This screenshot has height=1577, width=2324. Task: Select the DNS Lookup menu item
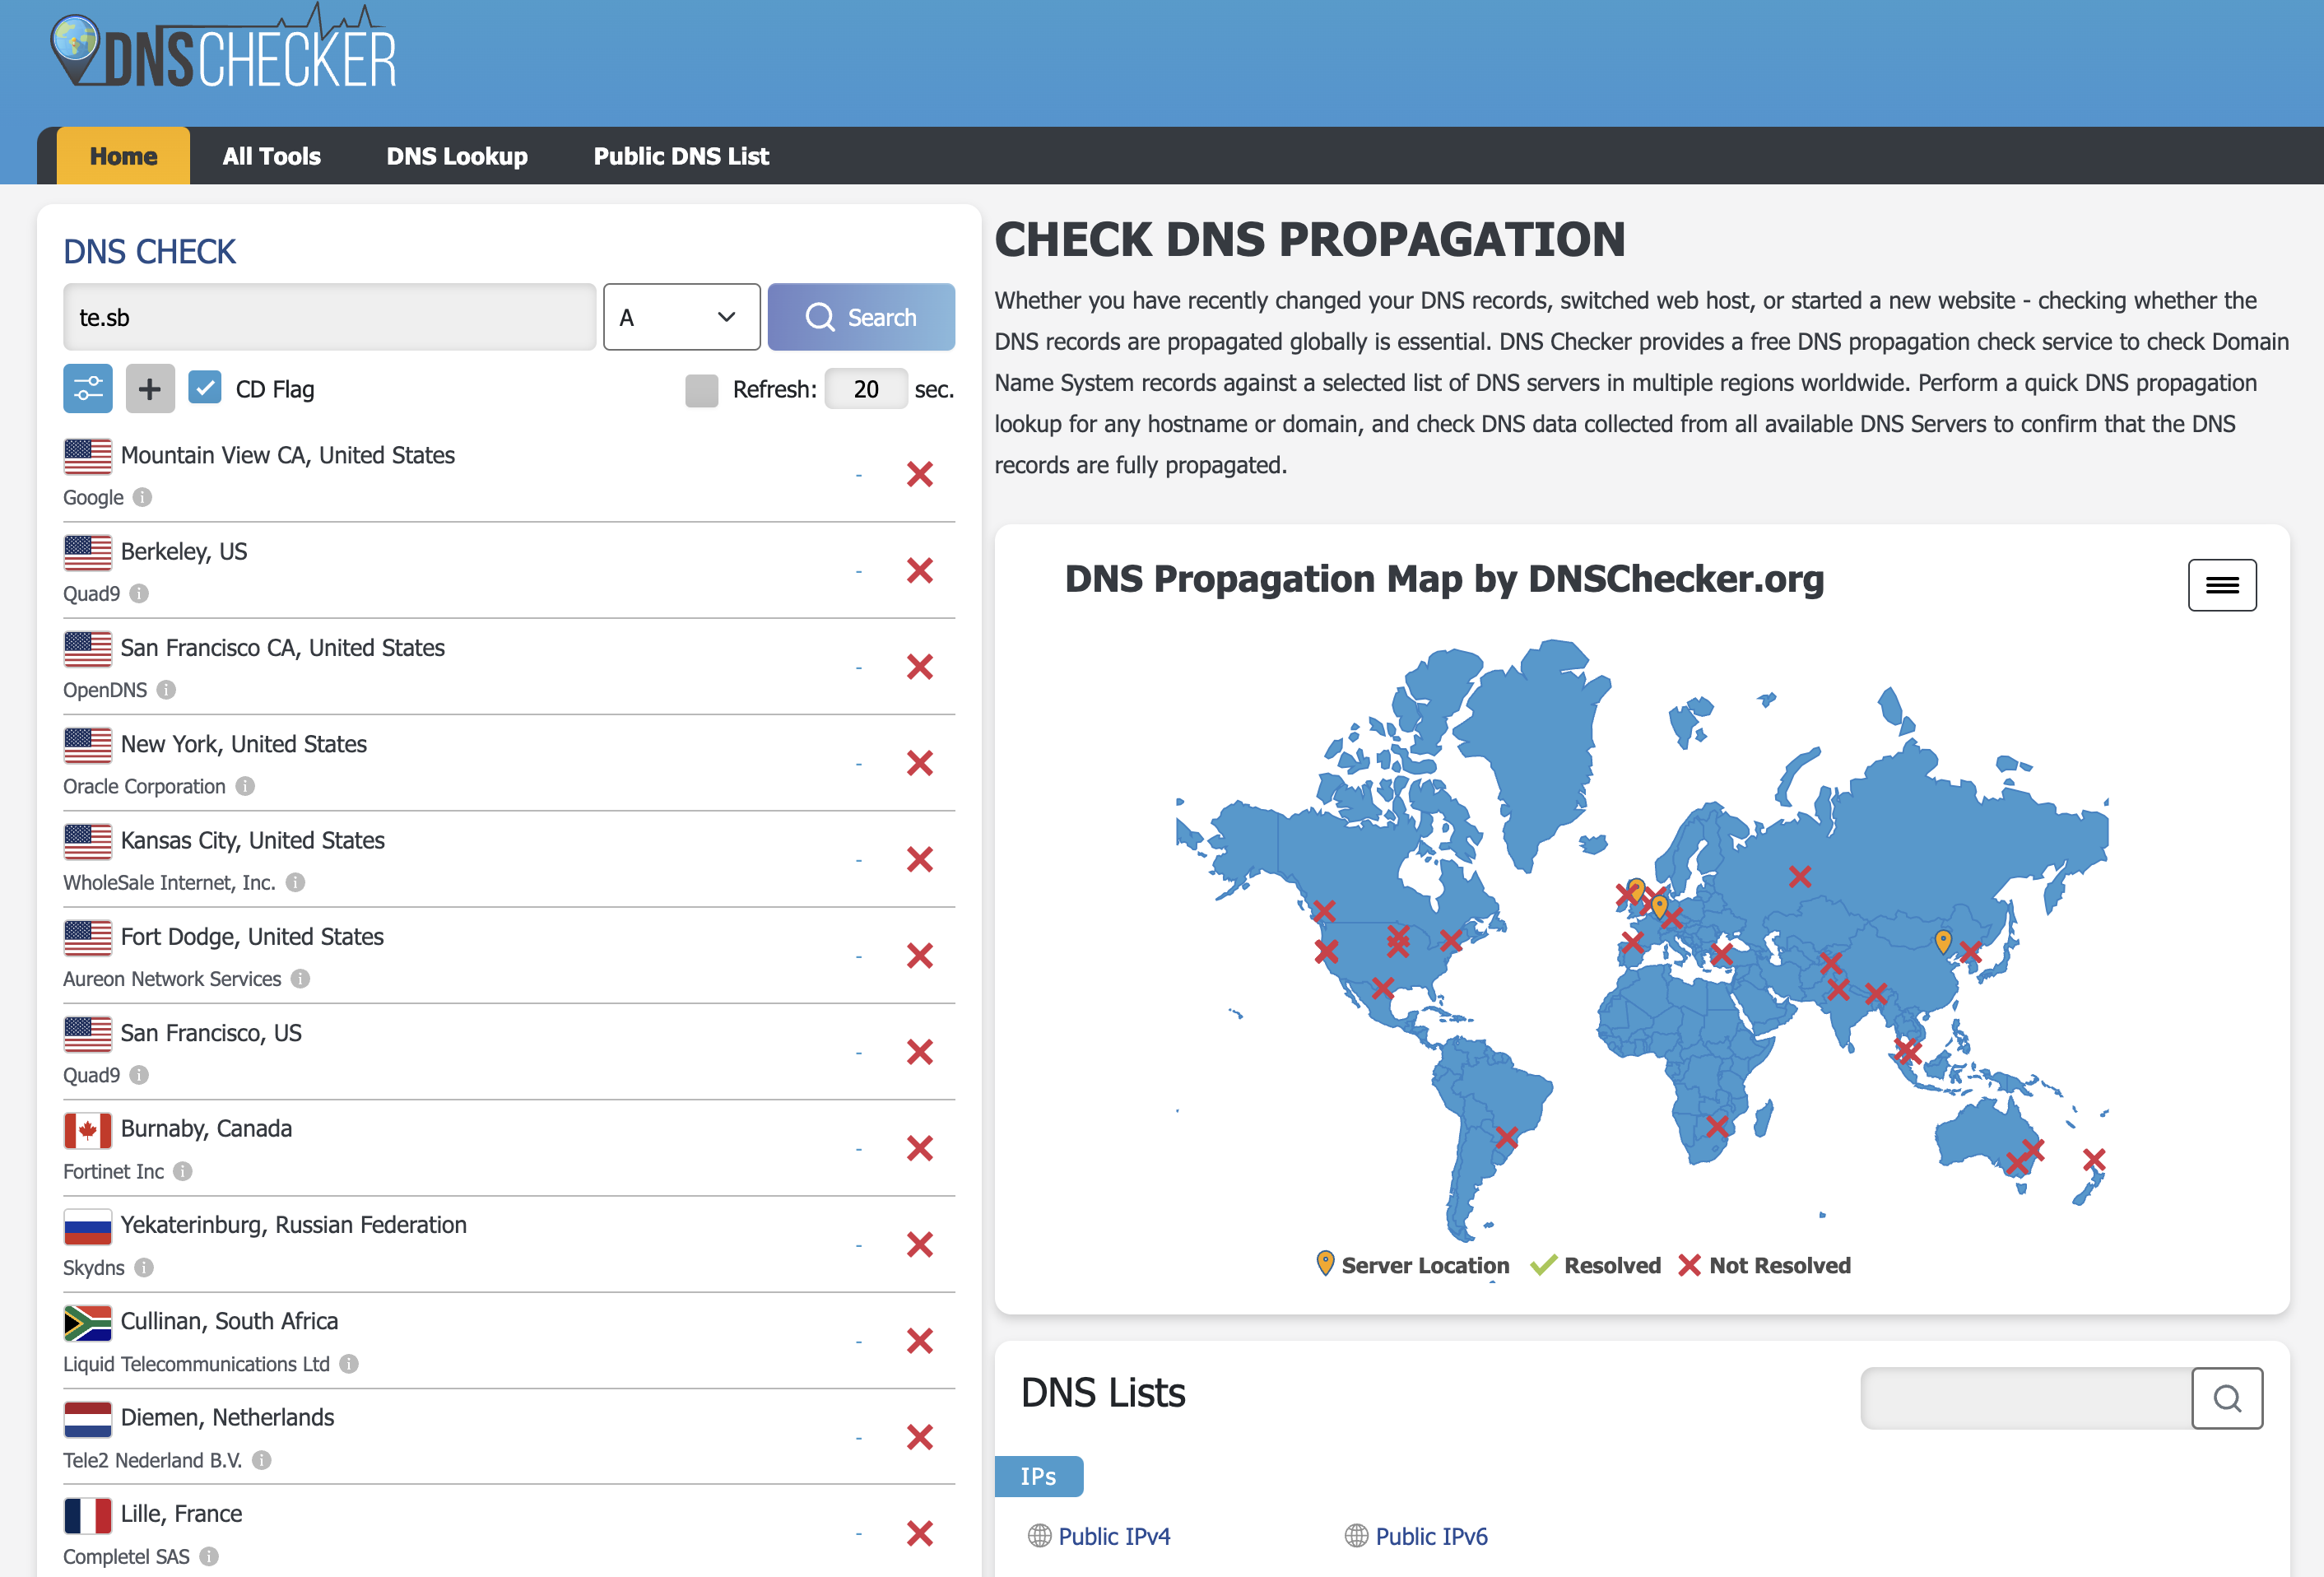(x=457, y=156)
